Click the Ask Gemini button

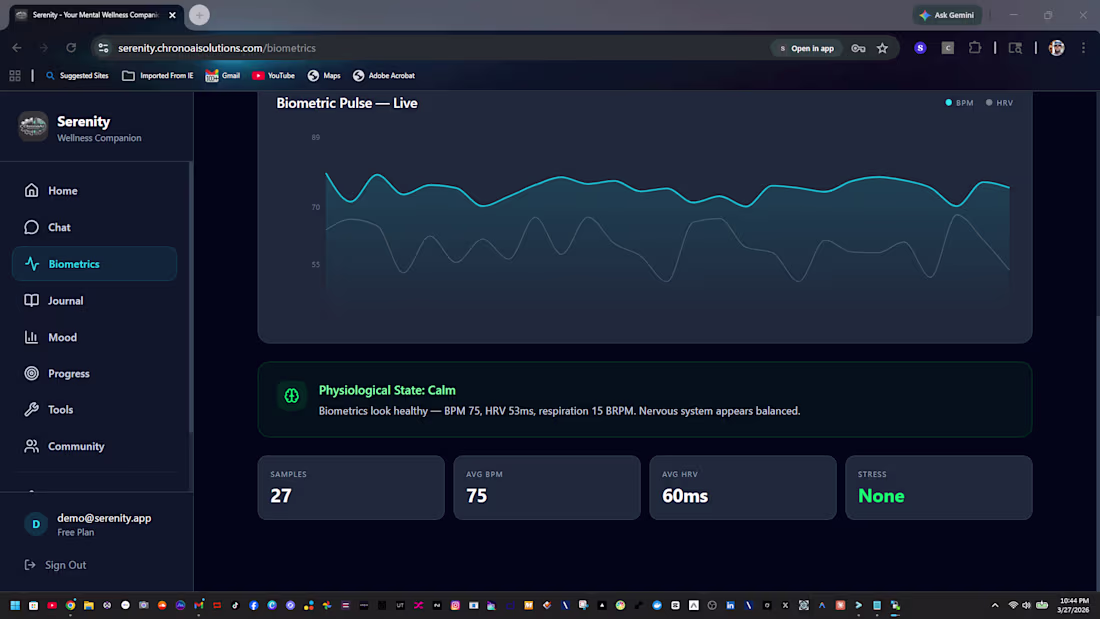[x=947, y=15]
